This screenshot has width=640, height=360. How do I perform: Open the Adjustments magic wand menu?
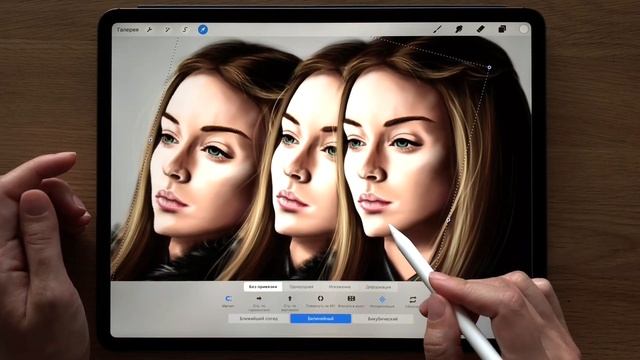167,29
